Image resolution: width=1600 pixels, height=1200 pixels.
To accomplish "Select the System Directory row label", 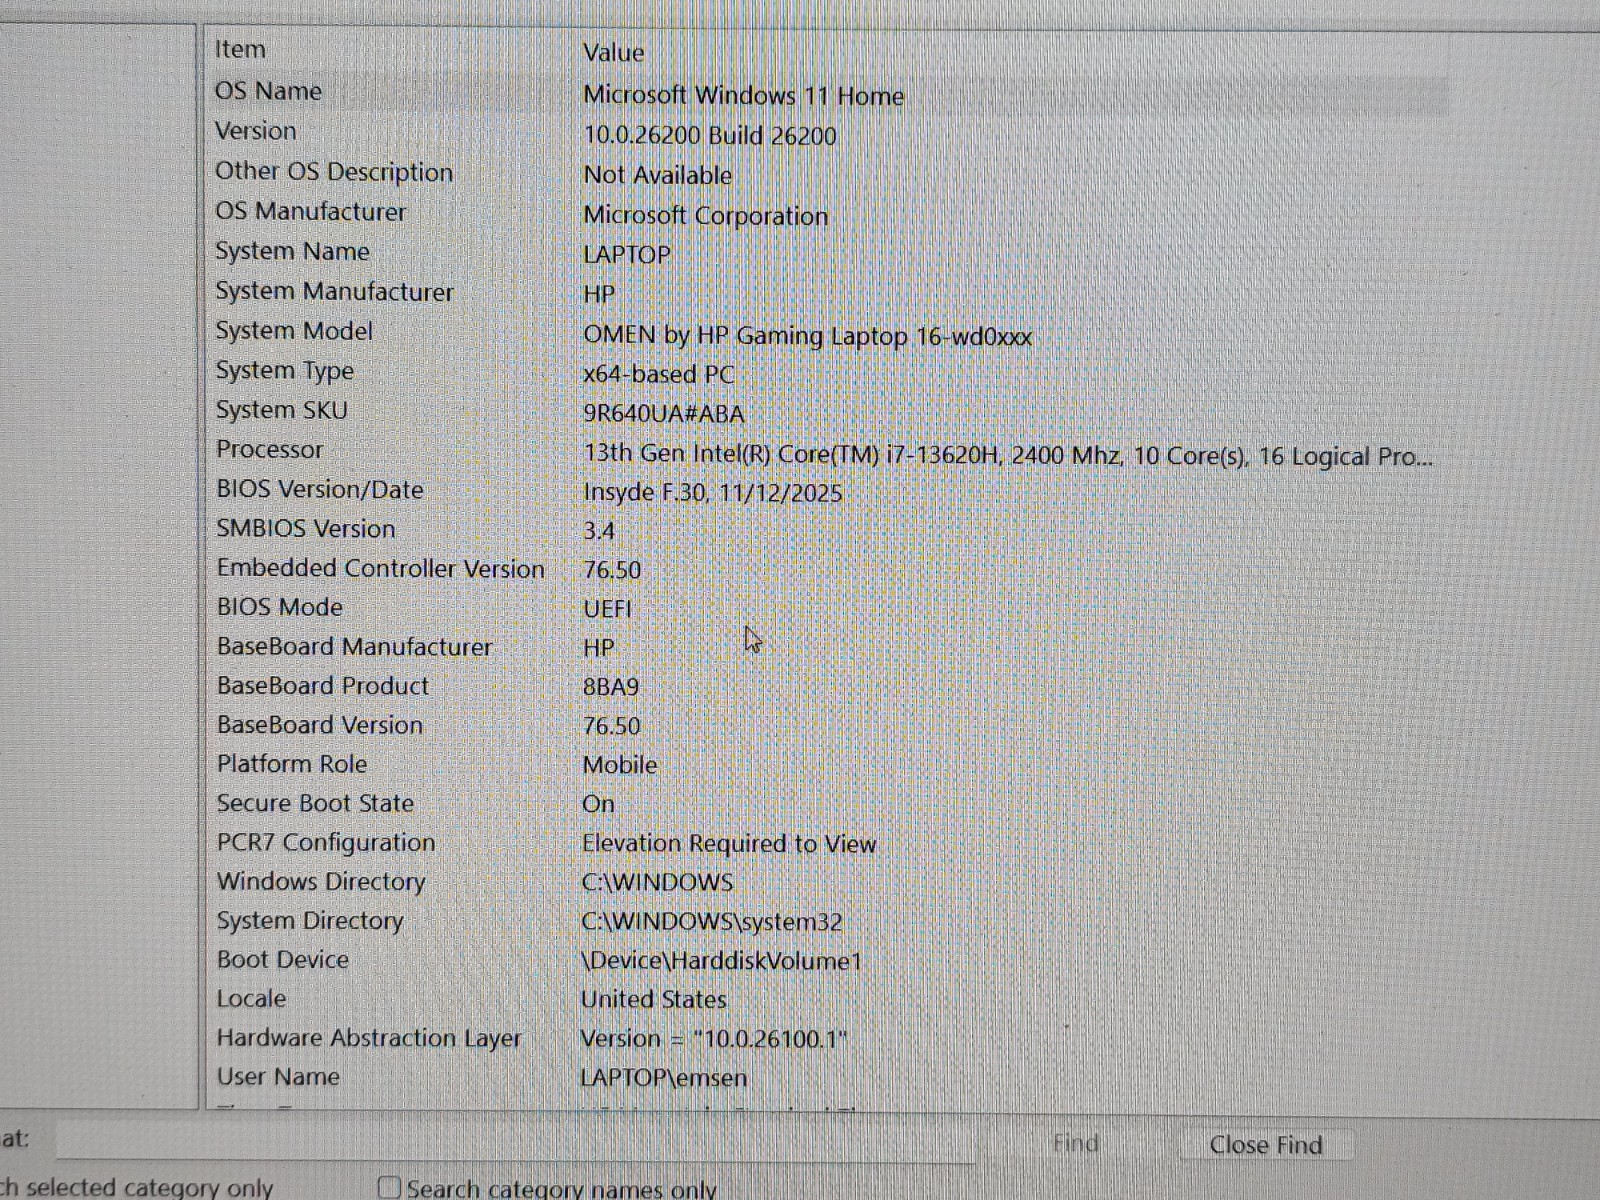I will 310,921.
